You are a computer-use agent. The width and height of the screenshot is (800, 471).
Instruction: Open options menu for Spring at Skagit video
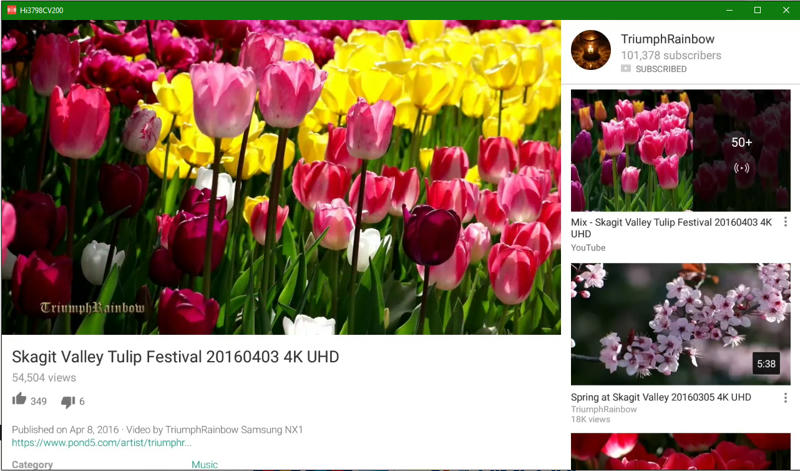click(x=785, y=397)
